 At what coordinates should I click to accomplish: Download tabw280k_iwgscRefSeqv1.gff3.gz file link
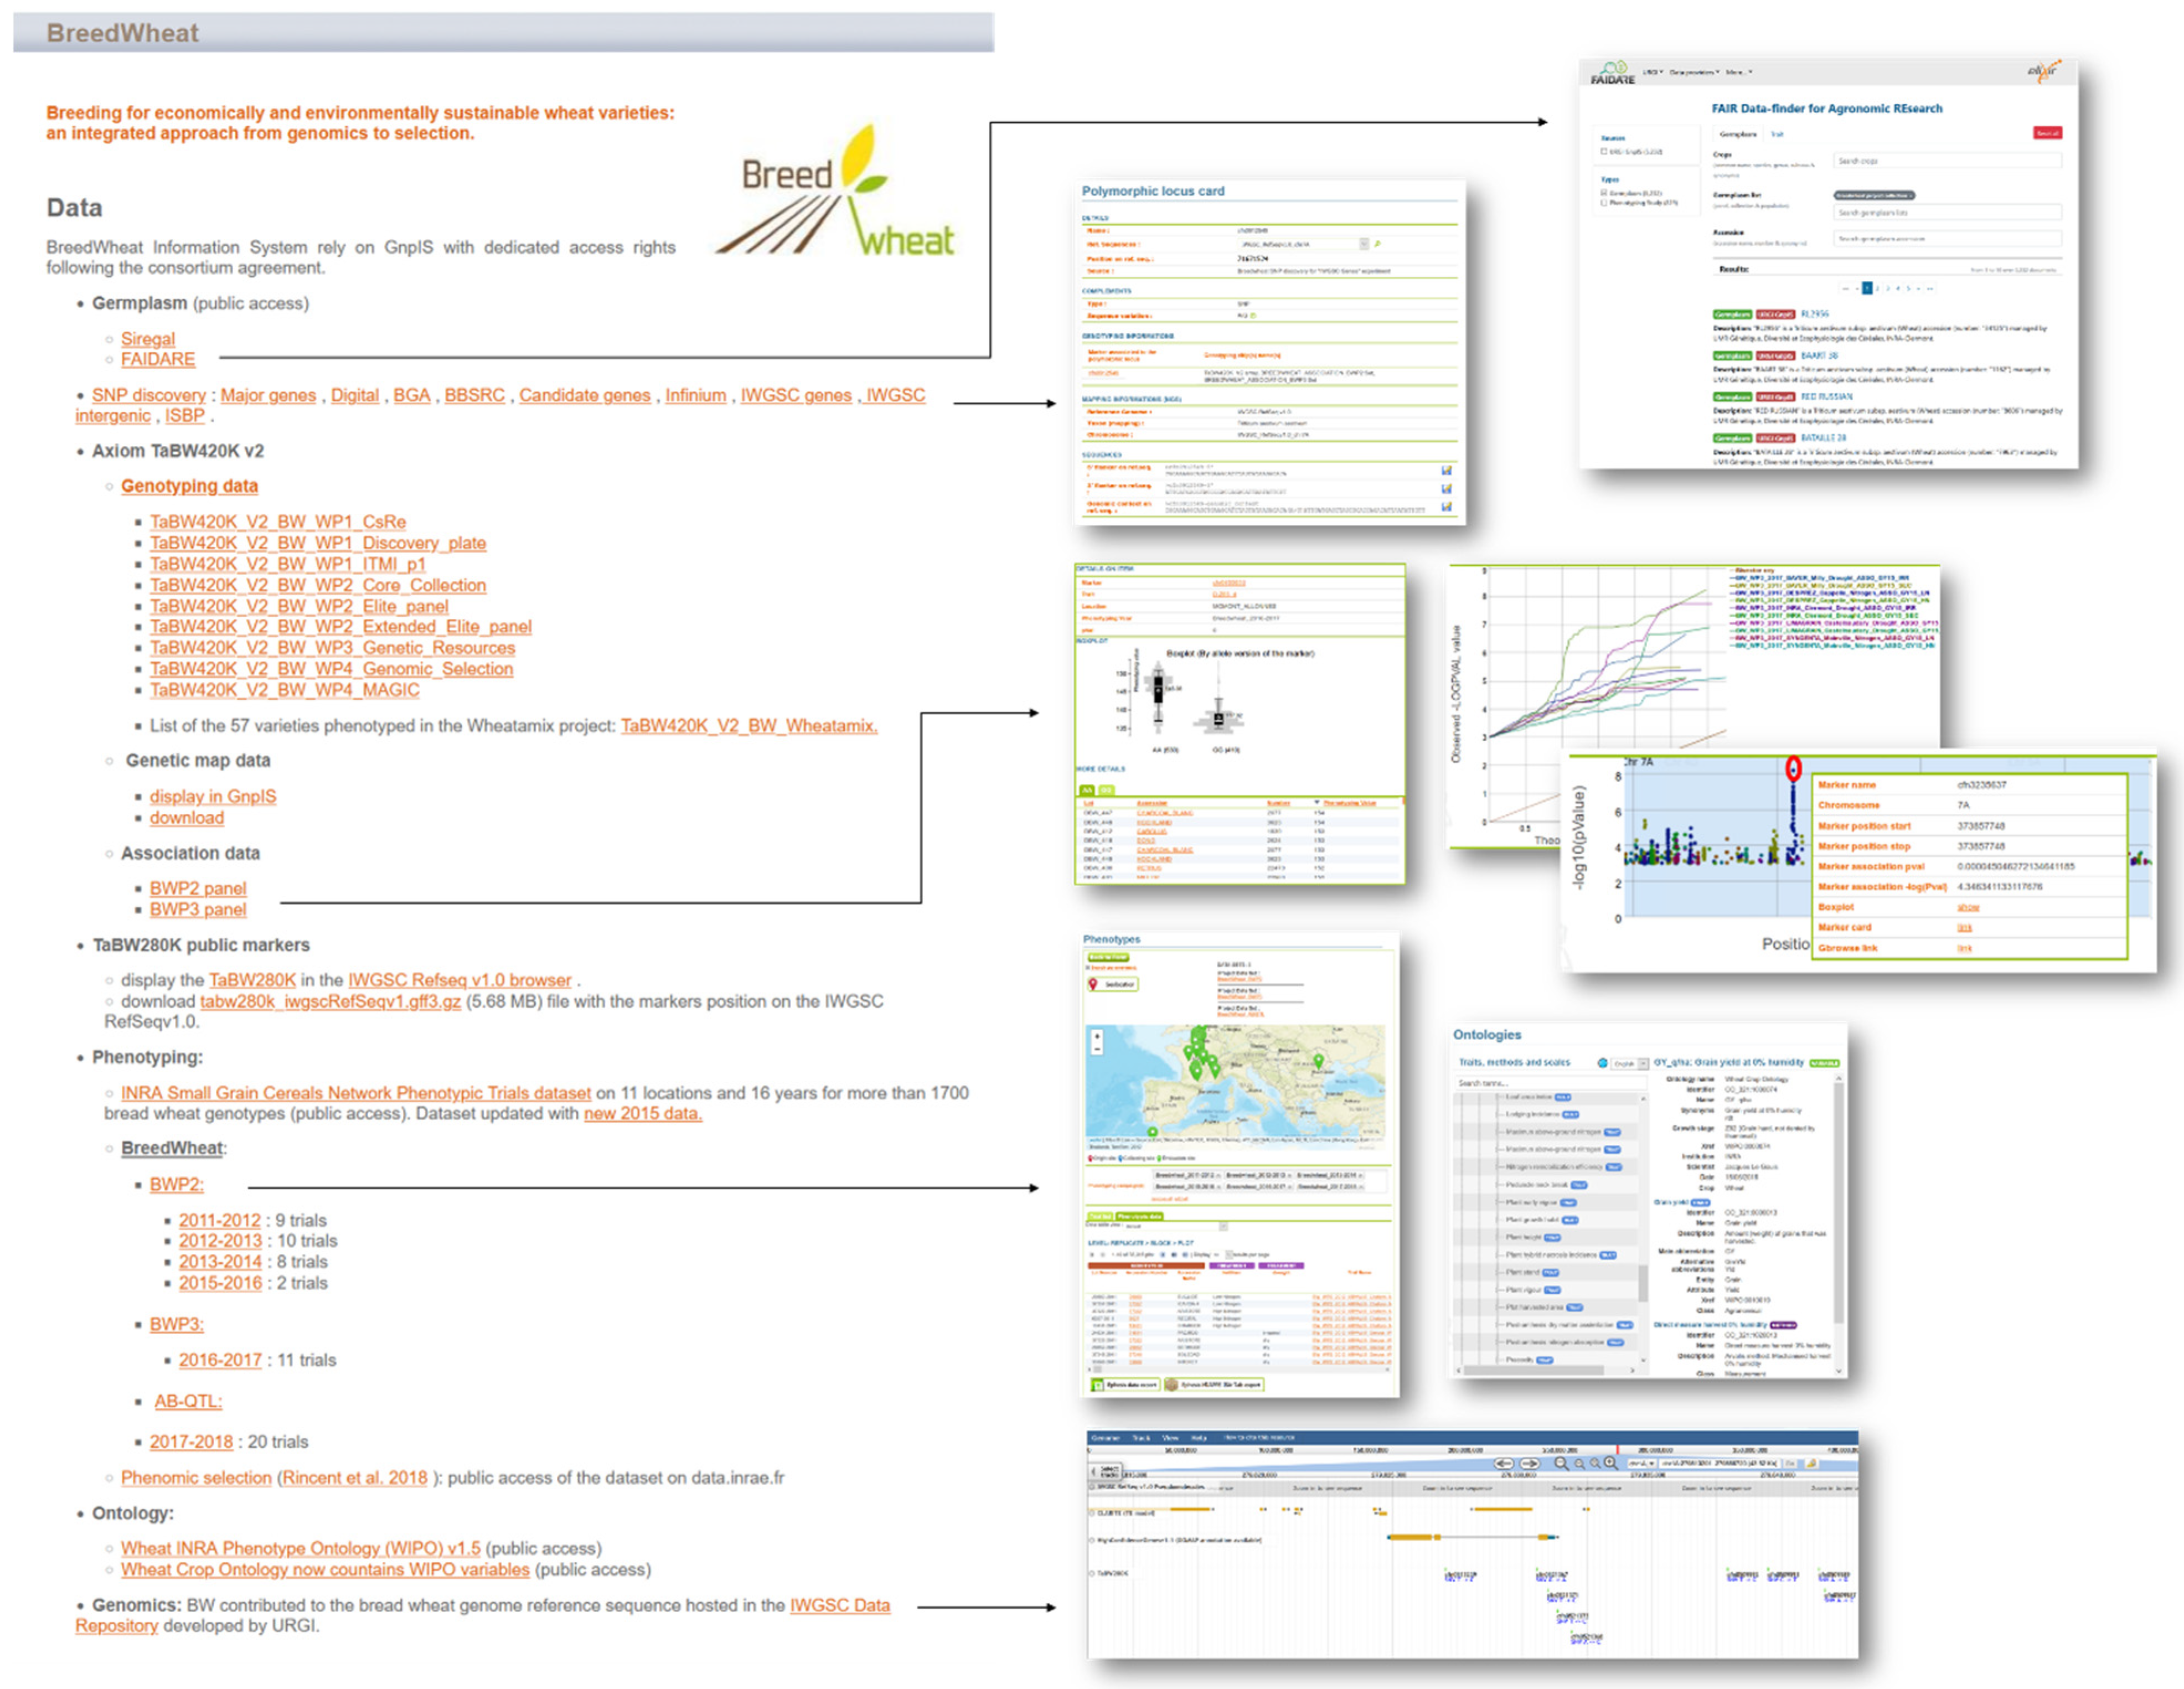(x=330, y=1001)
